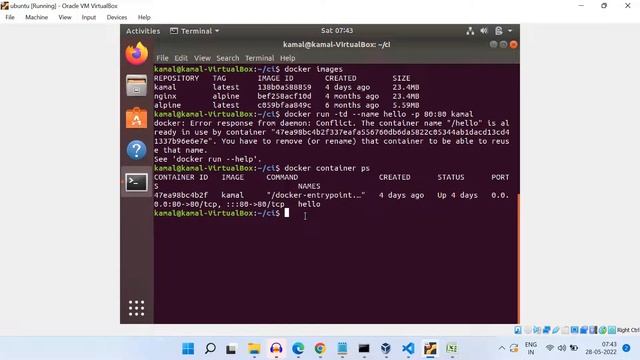Image resolution: width=640 pixels, height=360 pixels.
Task: Open Visual Studio Code on the taskbar
Action: [x=408, y=349]
